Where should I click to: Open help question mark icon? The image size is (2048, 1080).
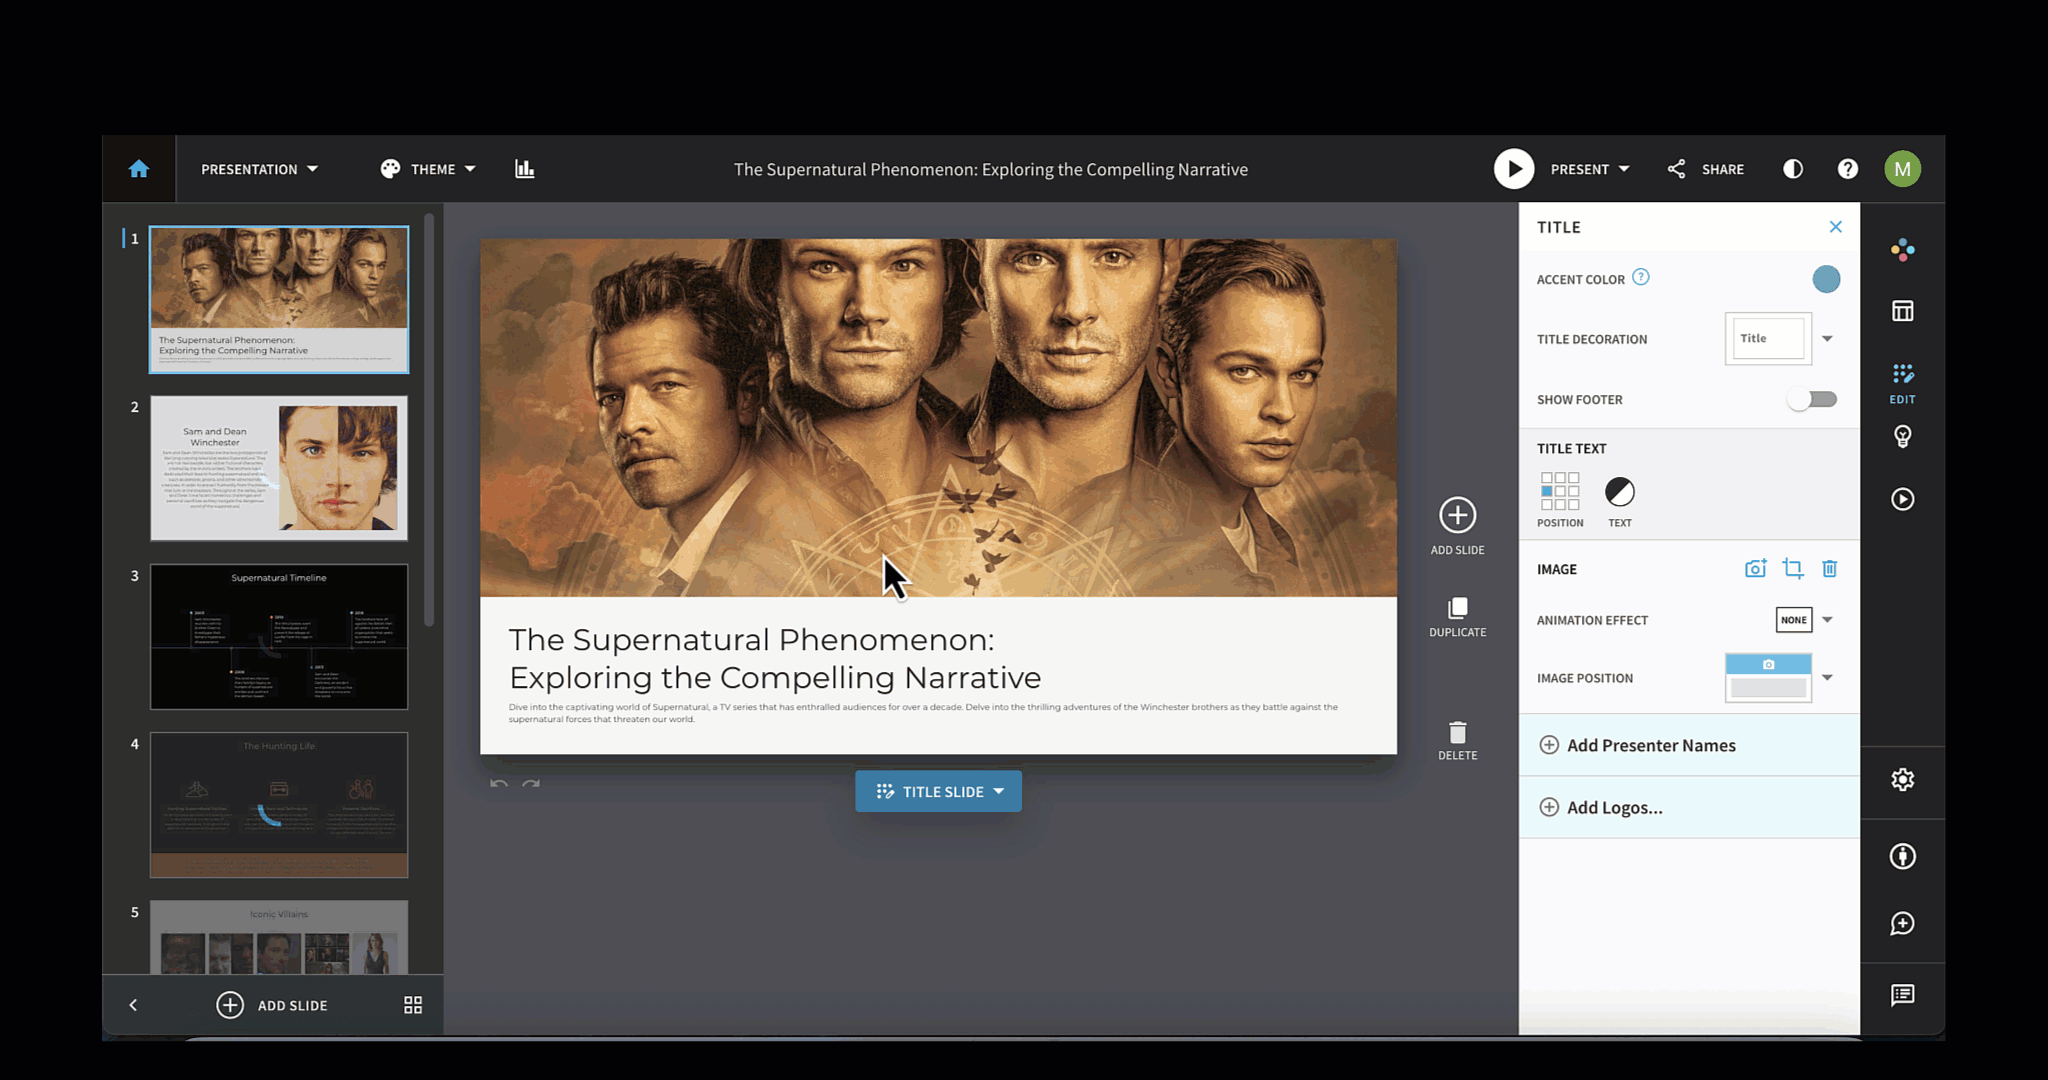(1848, 169)
